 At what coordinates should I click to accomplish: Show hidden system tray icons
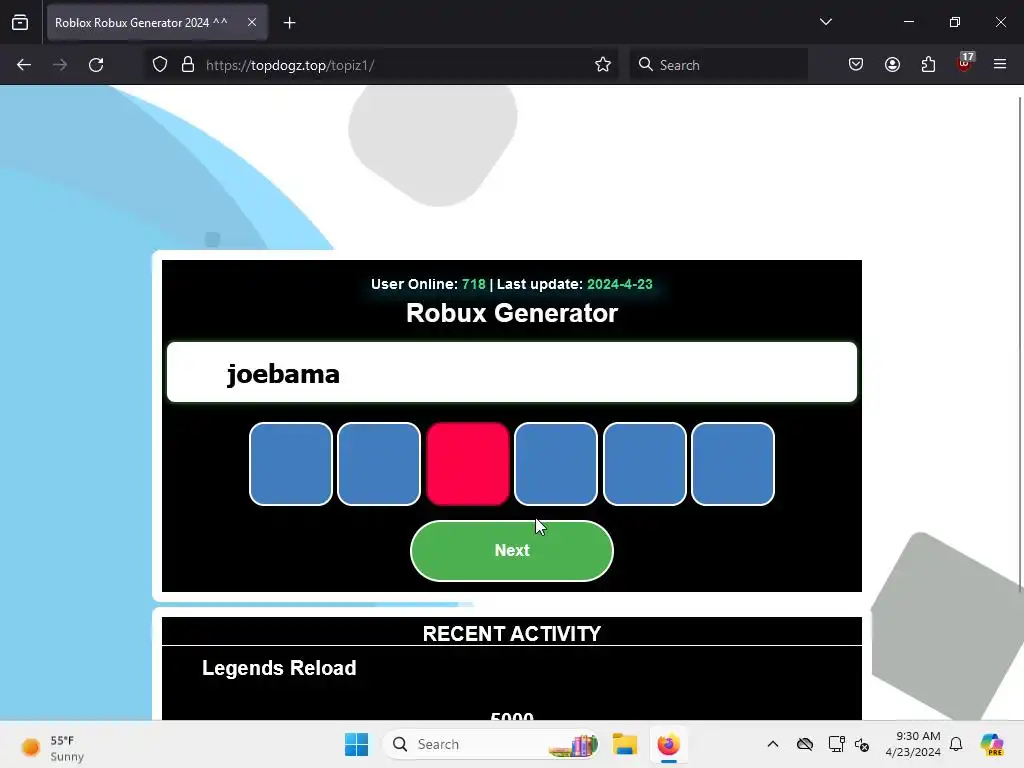(x=773, y=744)
